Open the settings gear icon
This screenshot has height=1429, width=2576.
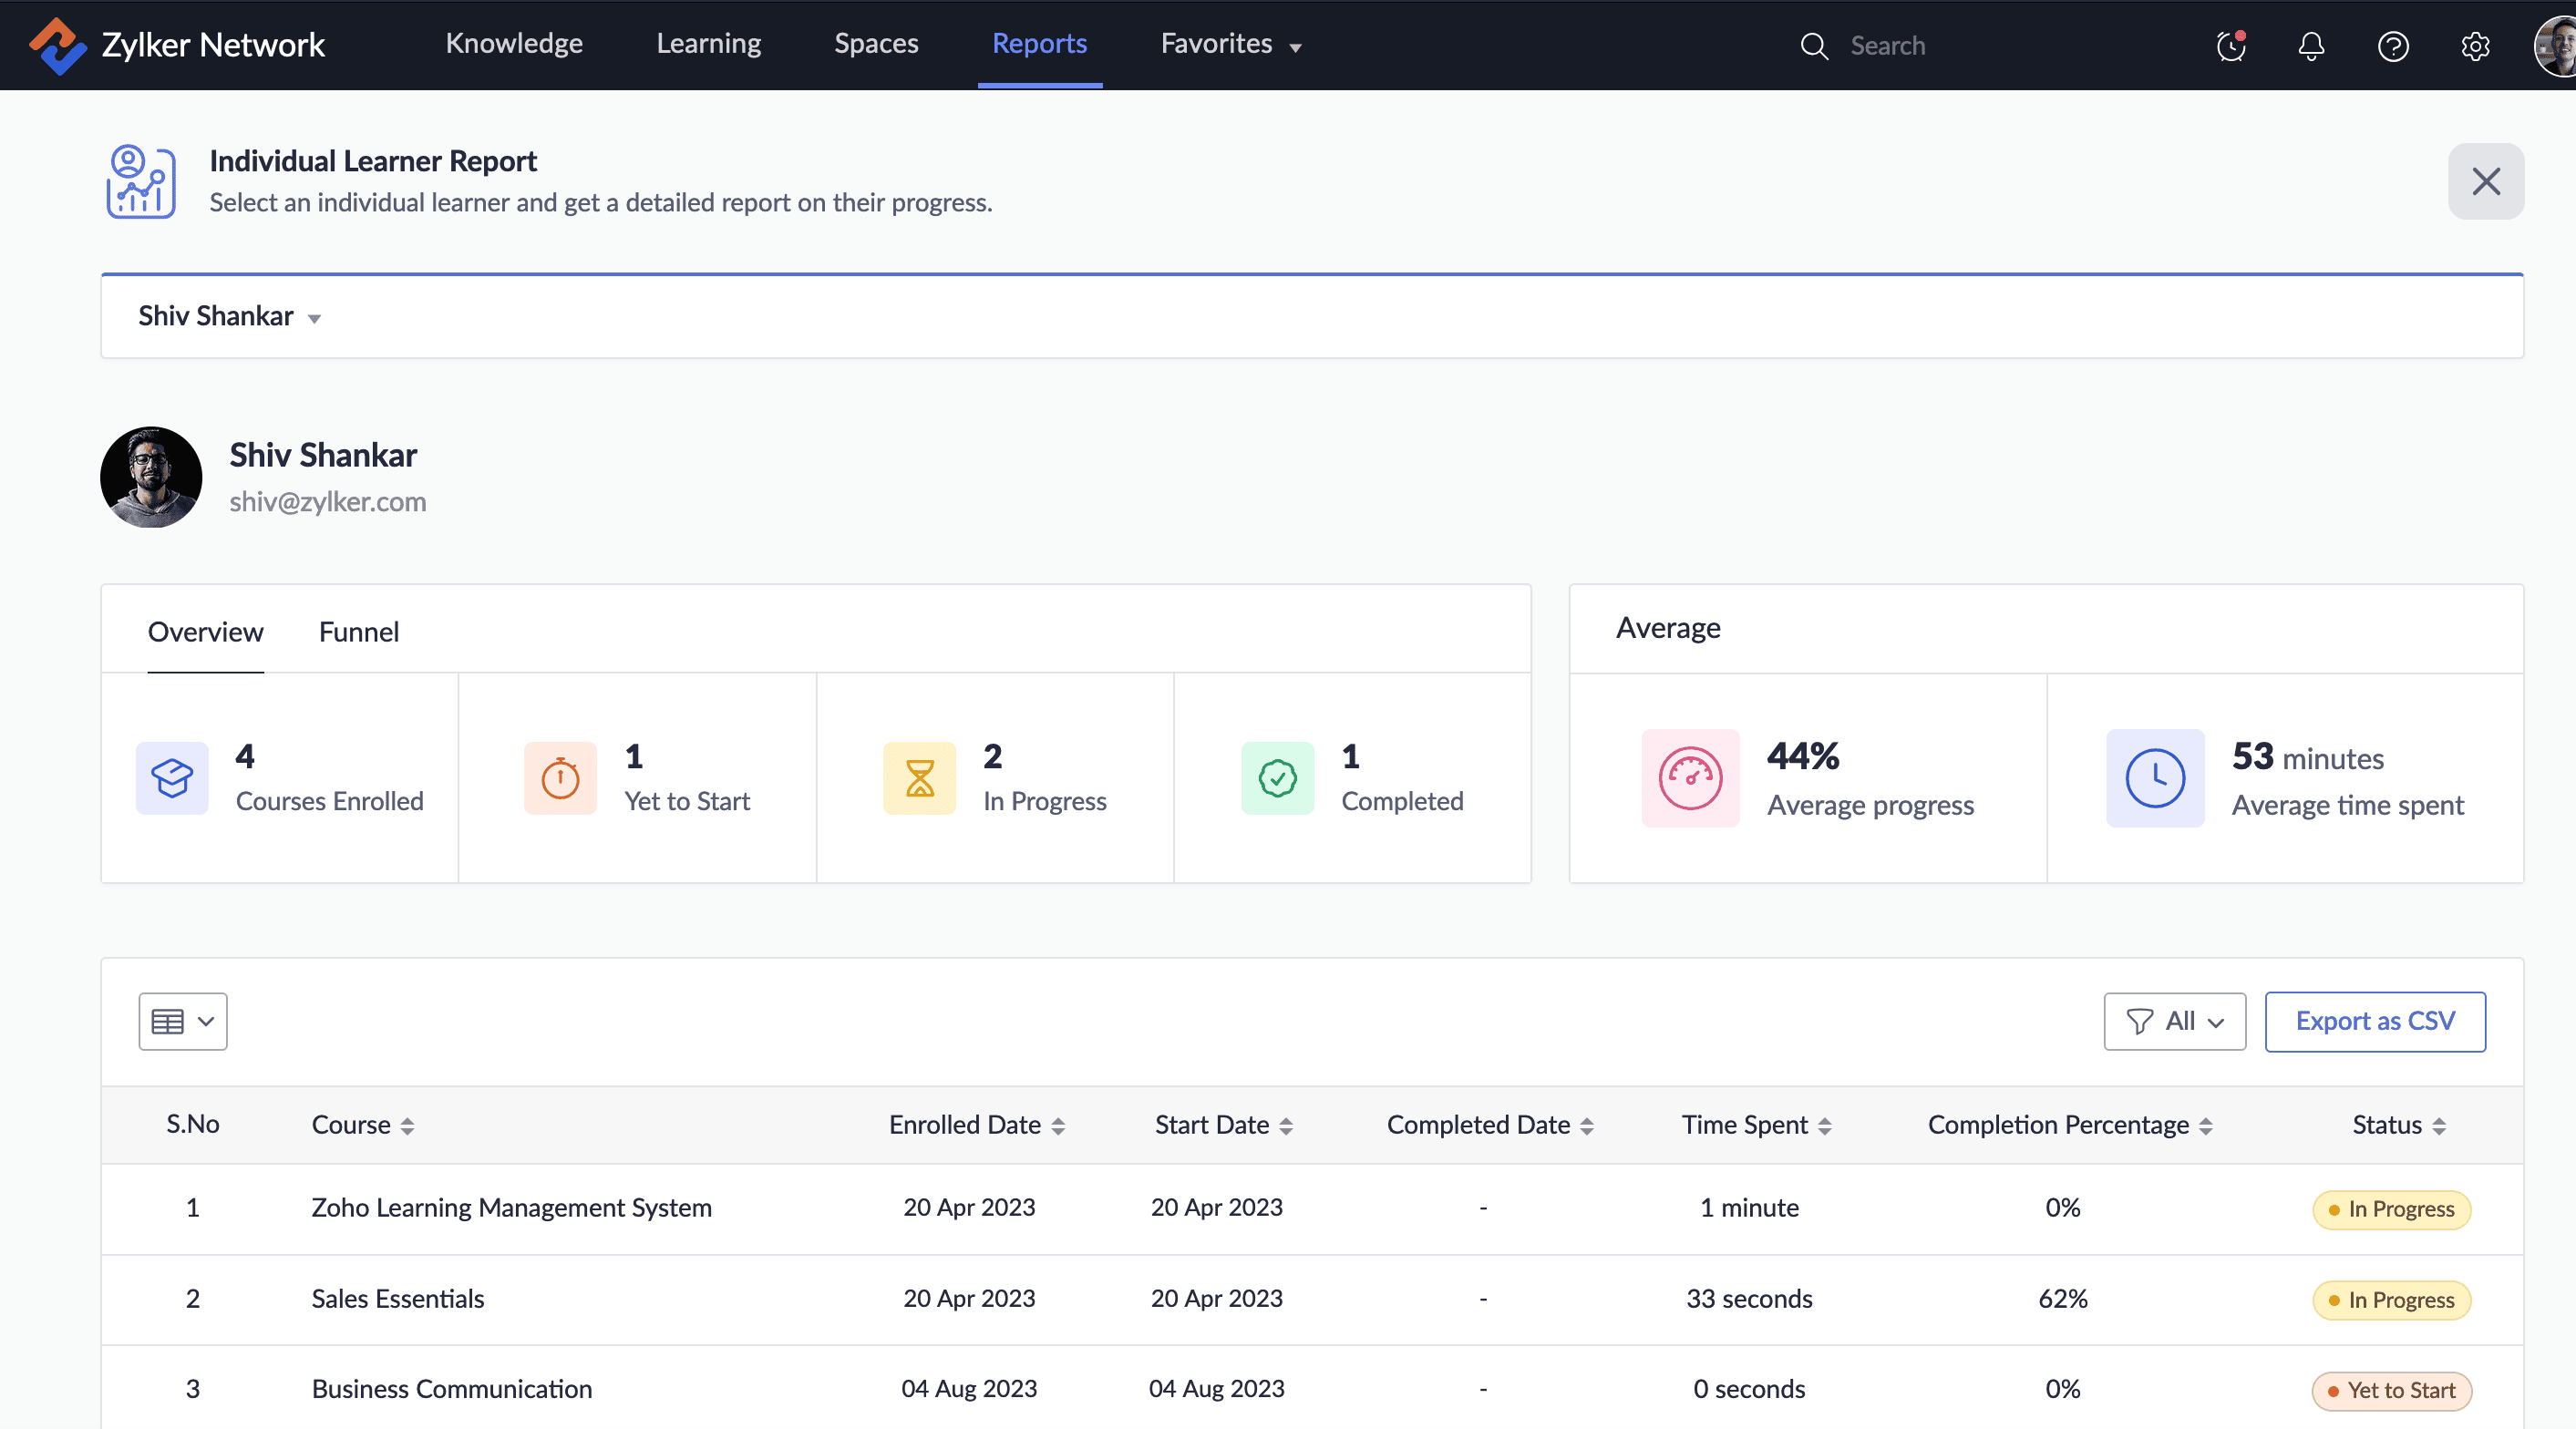[2475, 46]
